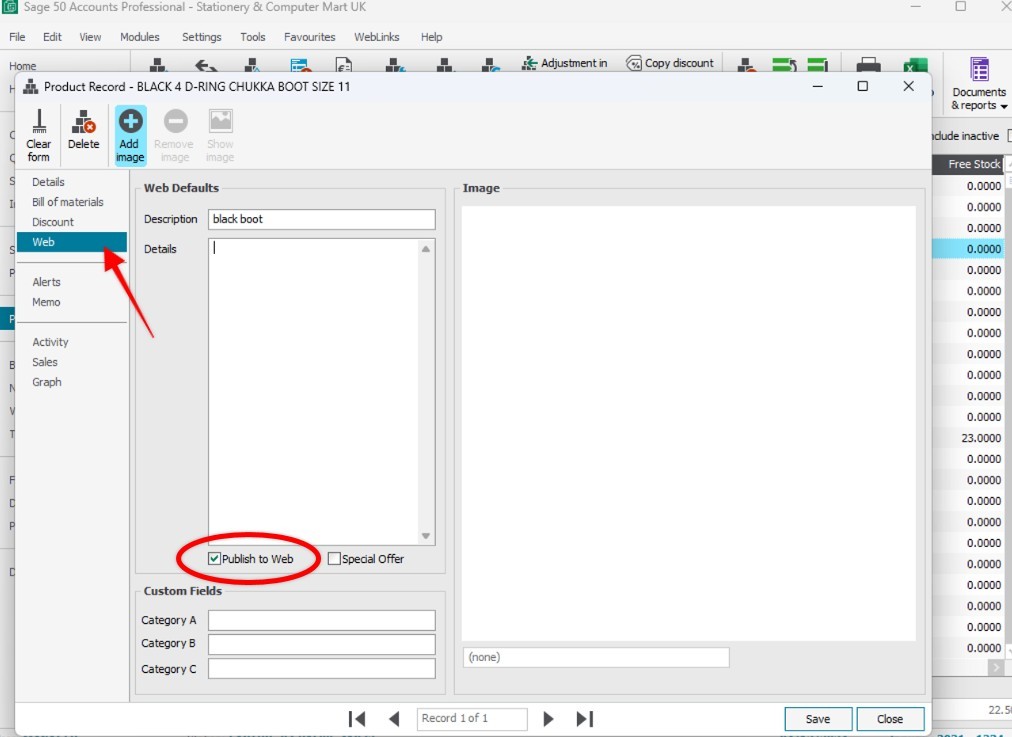Go to the next record
The height and width of the screenshot is (737, 1012).
(x=548, y=718)
